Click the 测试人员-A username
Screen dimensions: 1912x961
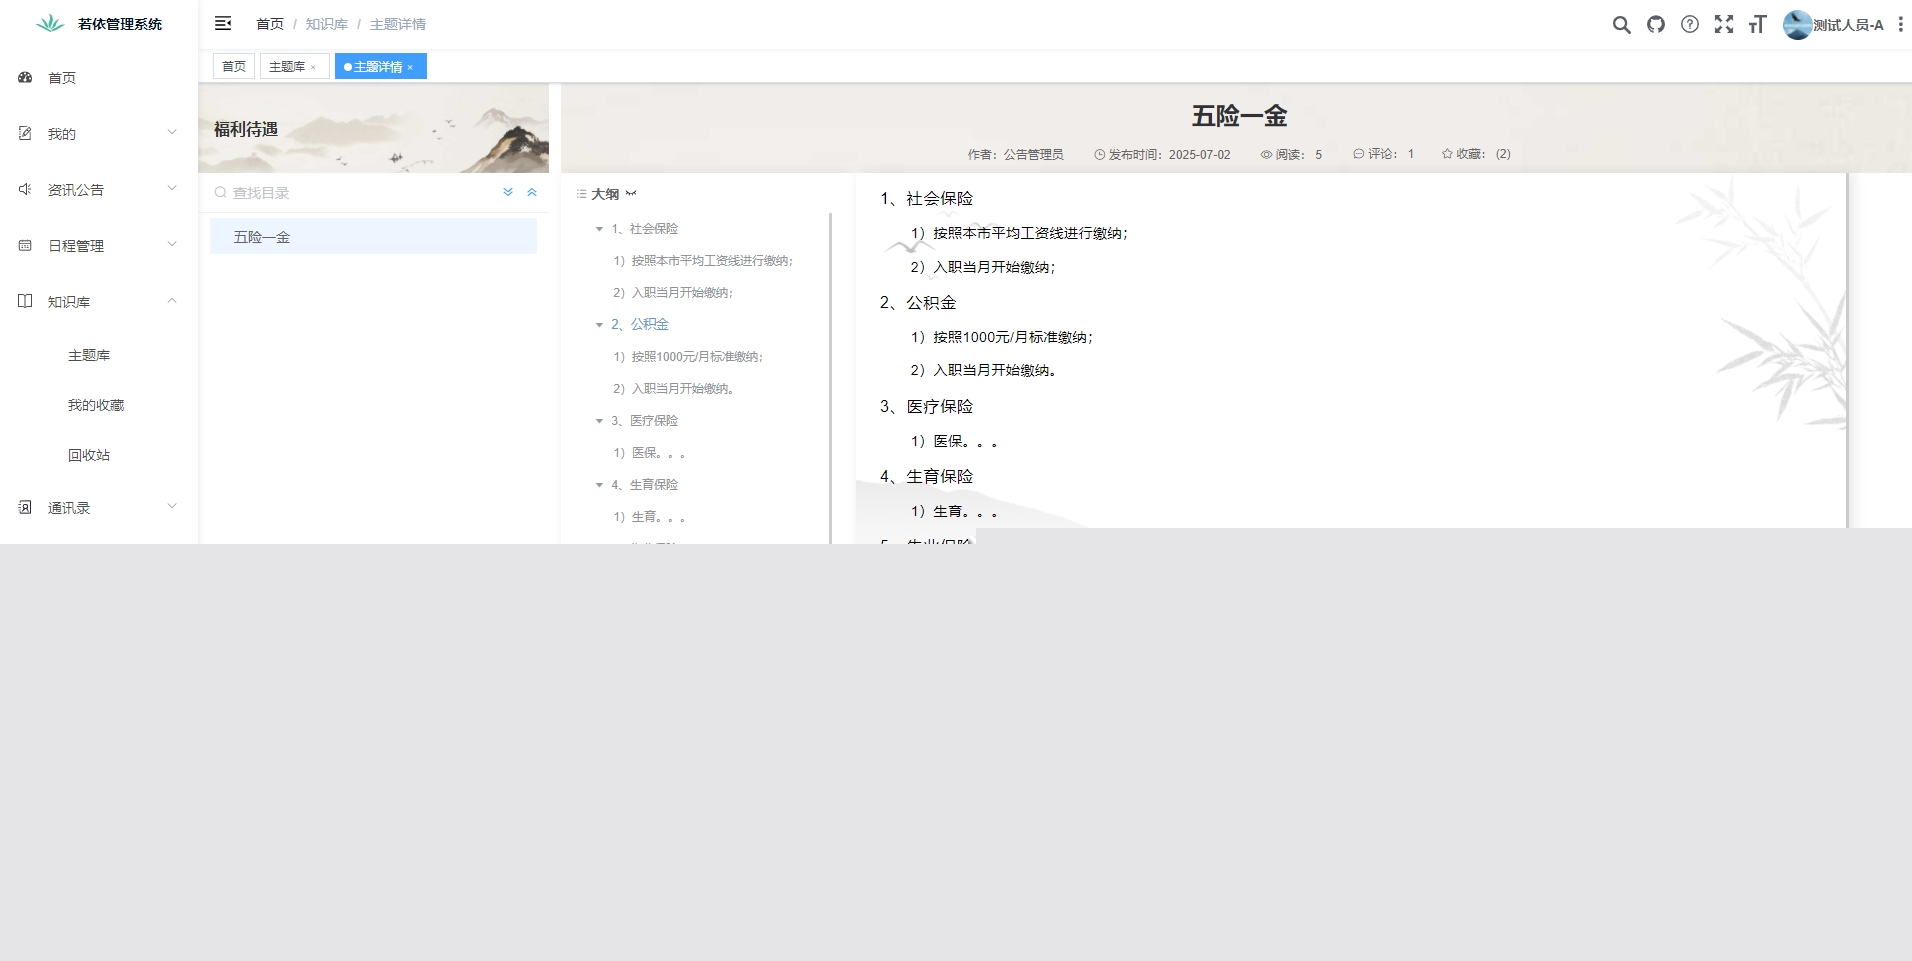pyautogui.click(x=1848, y=25)
